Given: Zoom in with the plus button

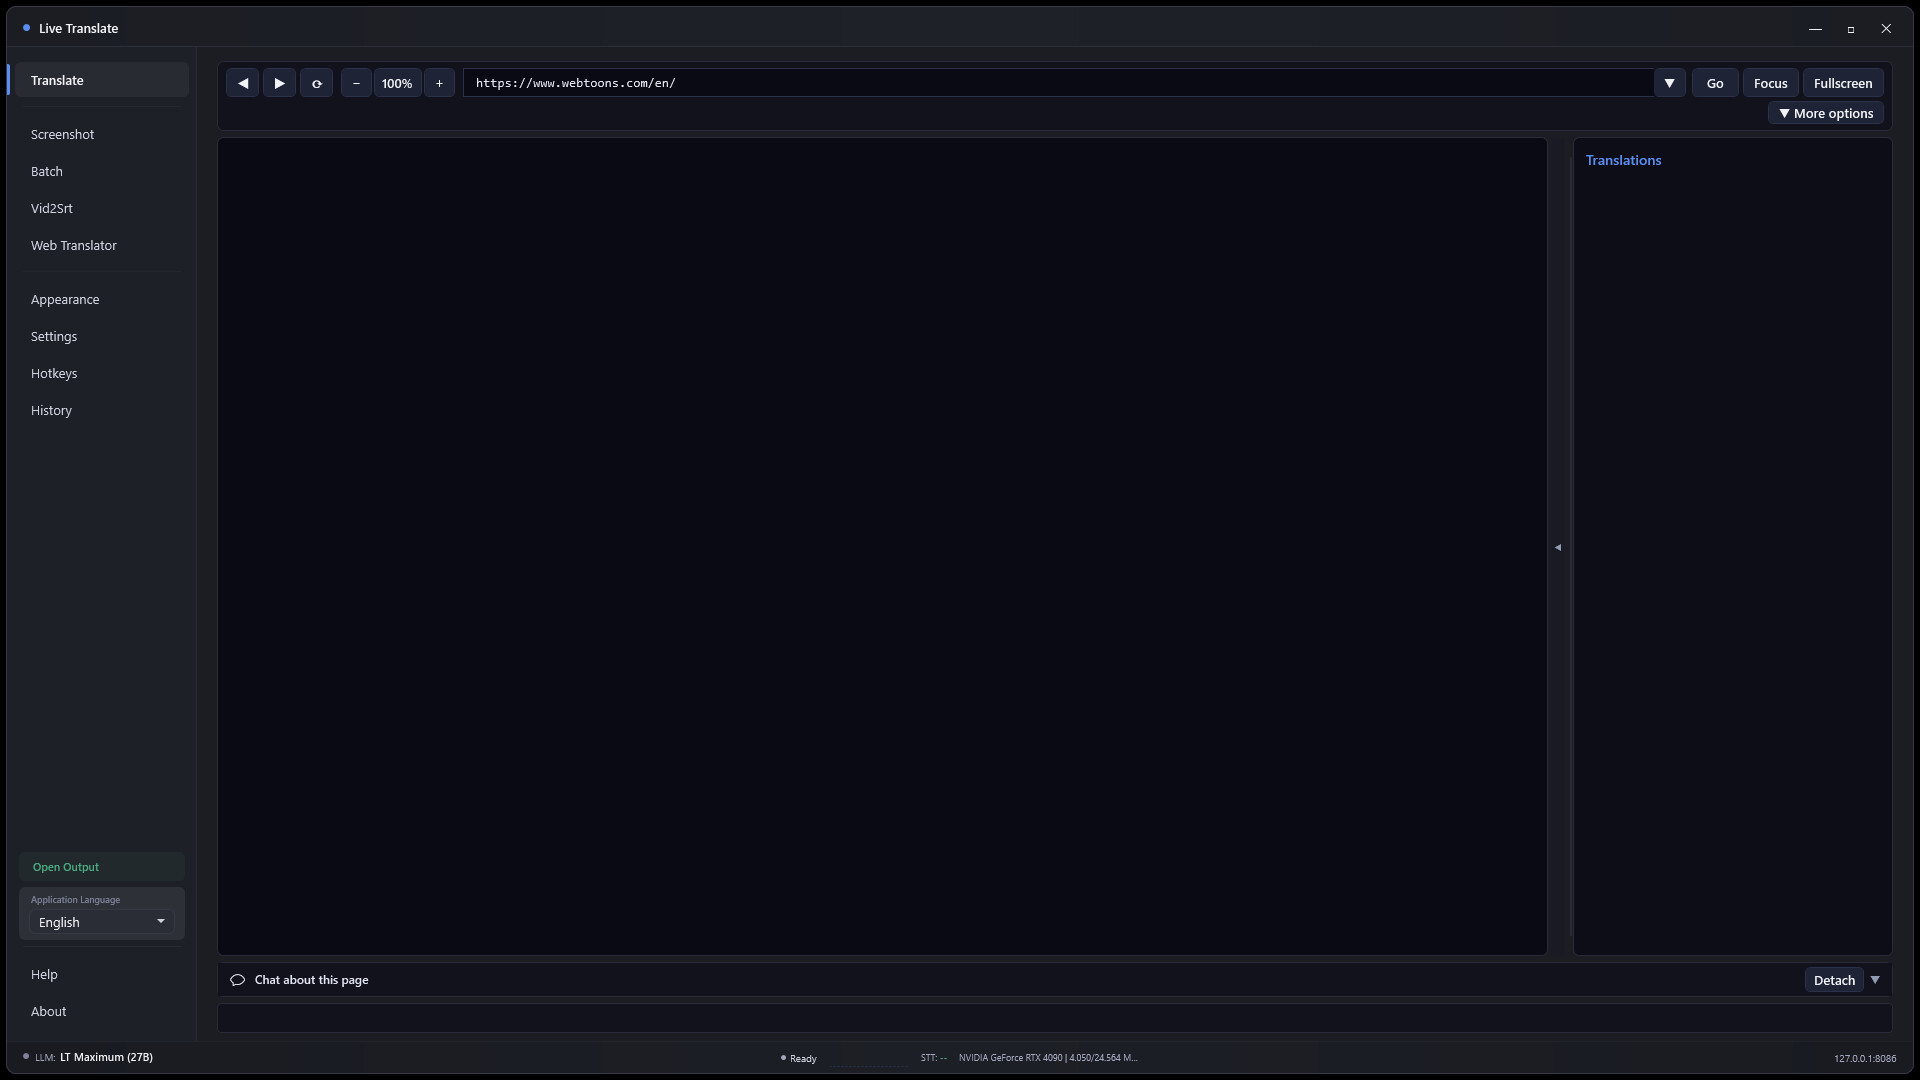Looking at the screenshot, I should pyautogui.click(x=439, y=83).
